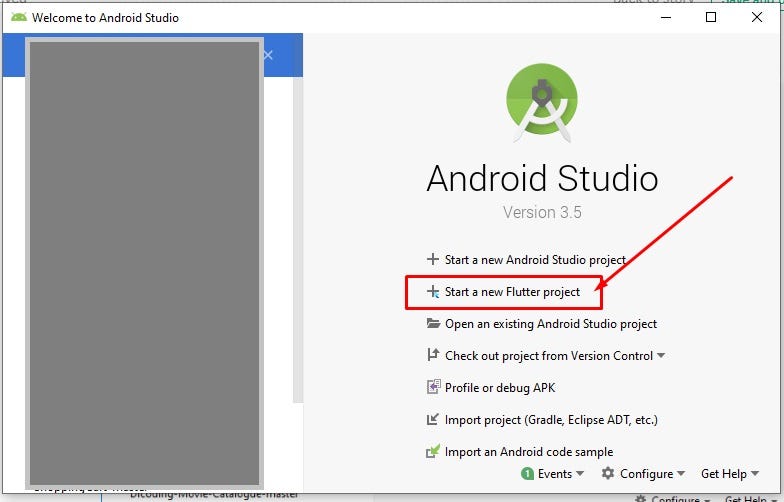Click the green Events notification badge
The width and height of the screenshot is (784, 502).
[x=527, y=474]
